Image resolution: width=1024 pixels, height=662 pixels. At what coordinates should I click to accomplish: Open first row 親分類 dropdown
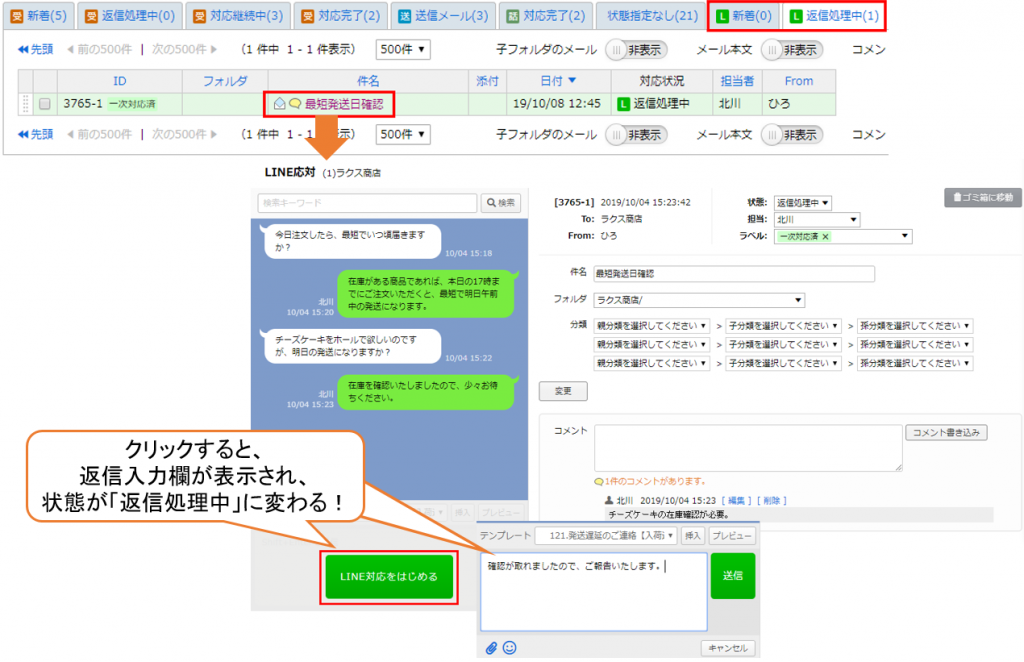coord(651,326)
